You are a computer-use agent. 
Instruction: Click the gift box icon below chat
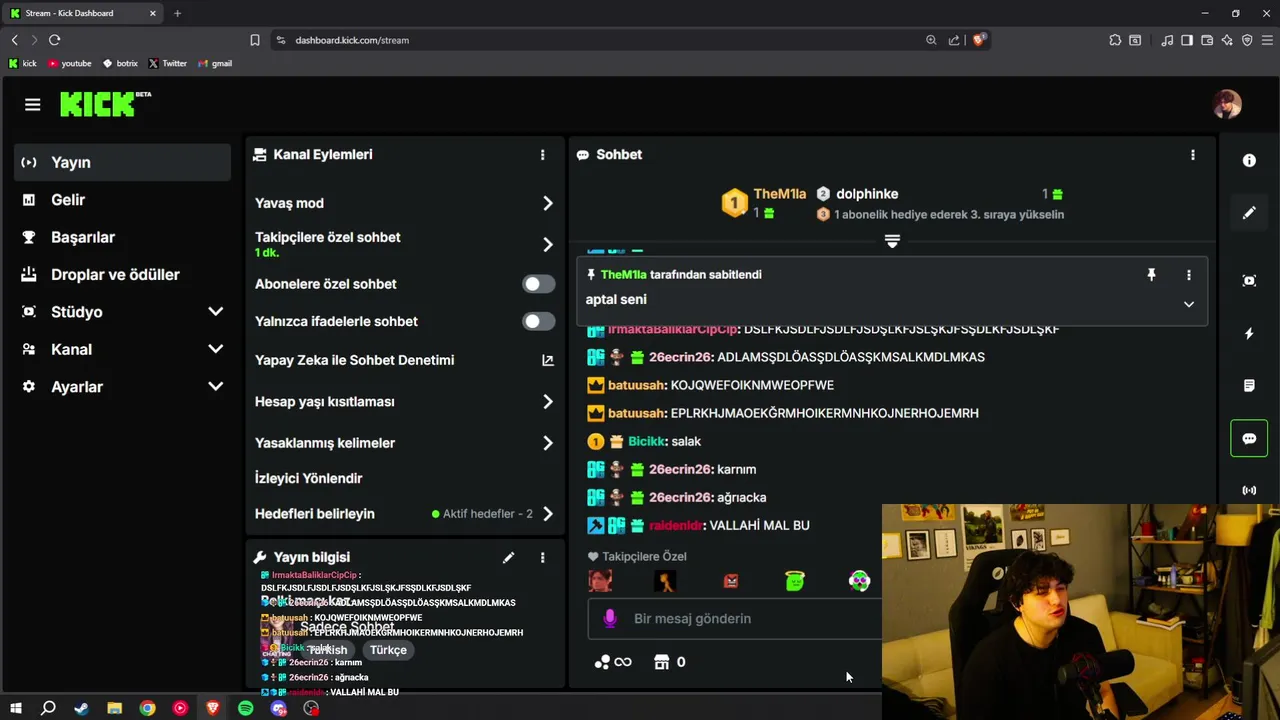[661, 662]
